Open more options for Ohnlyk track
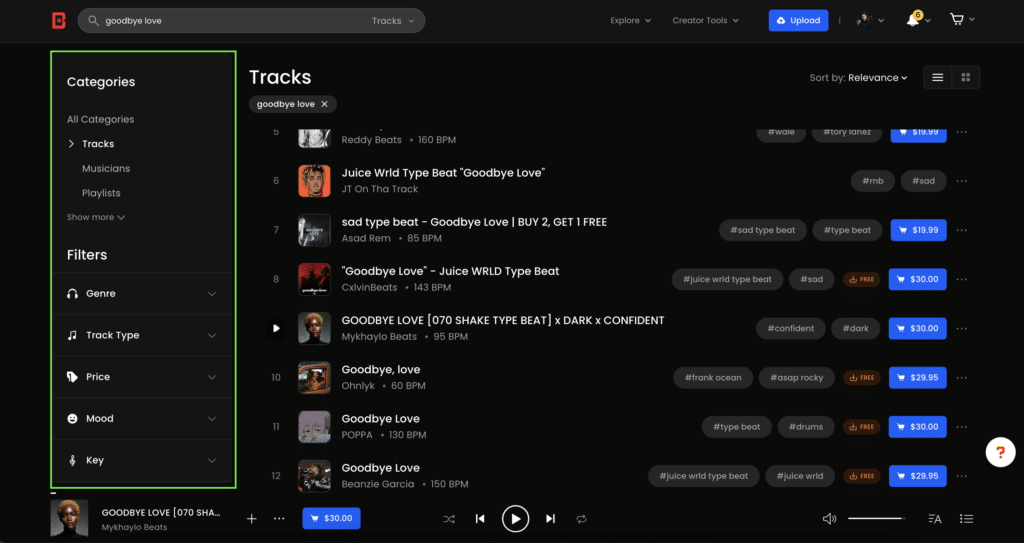This screenshot has height=543, width=1024. [x=961, y=378]
